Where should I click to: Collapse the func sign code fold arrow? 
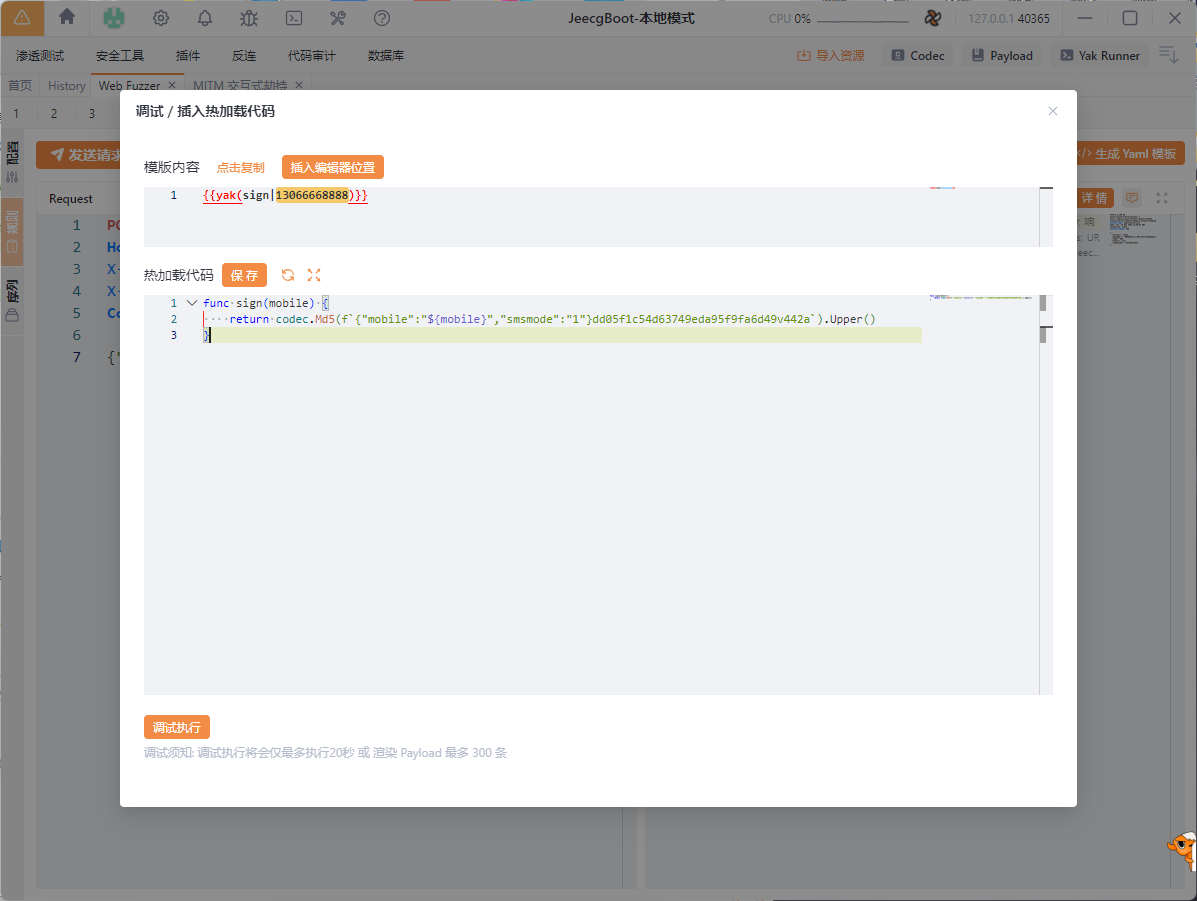point(192,303)
